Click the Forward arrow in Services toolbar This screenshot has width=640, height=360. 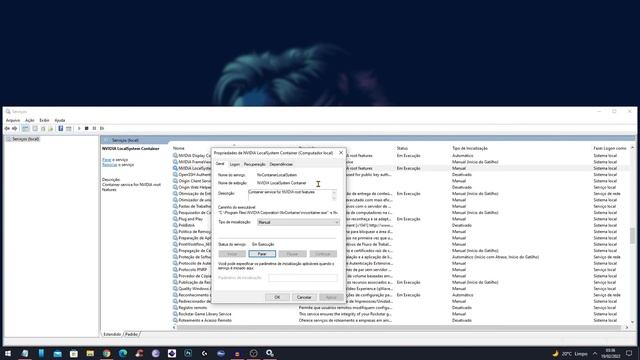[x=15, y=129]
